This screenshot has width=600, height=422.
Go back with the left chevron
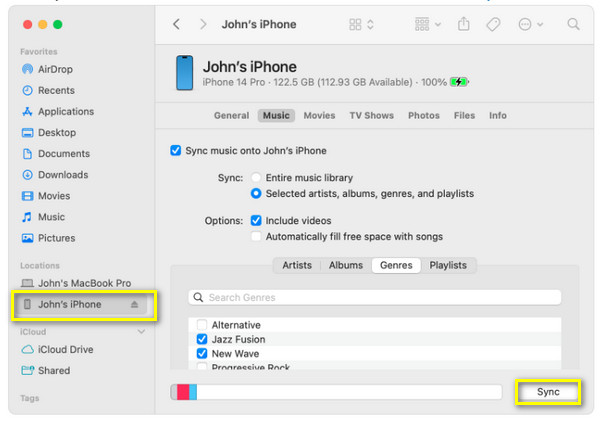(176, 24)
